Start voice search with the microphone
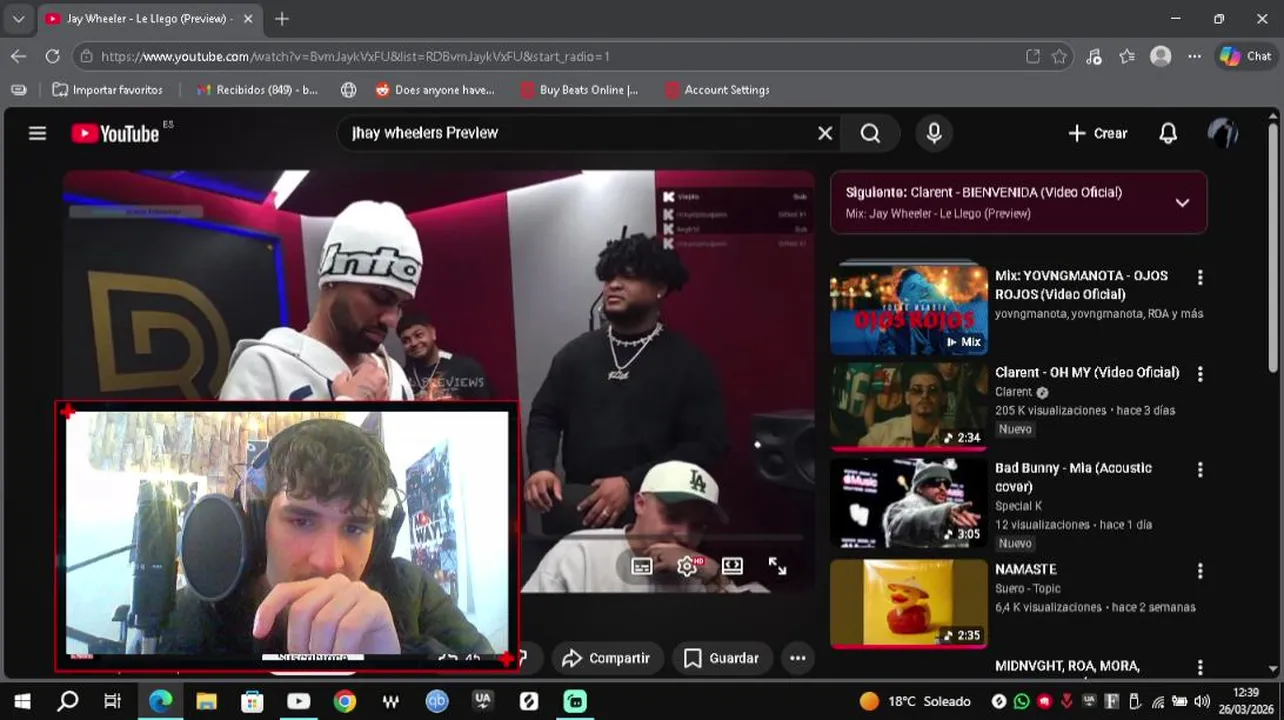The width and height of the screenshot is (1284, 720). (934, 133)
